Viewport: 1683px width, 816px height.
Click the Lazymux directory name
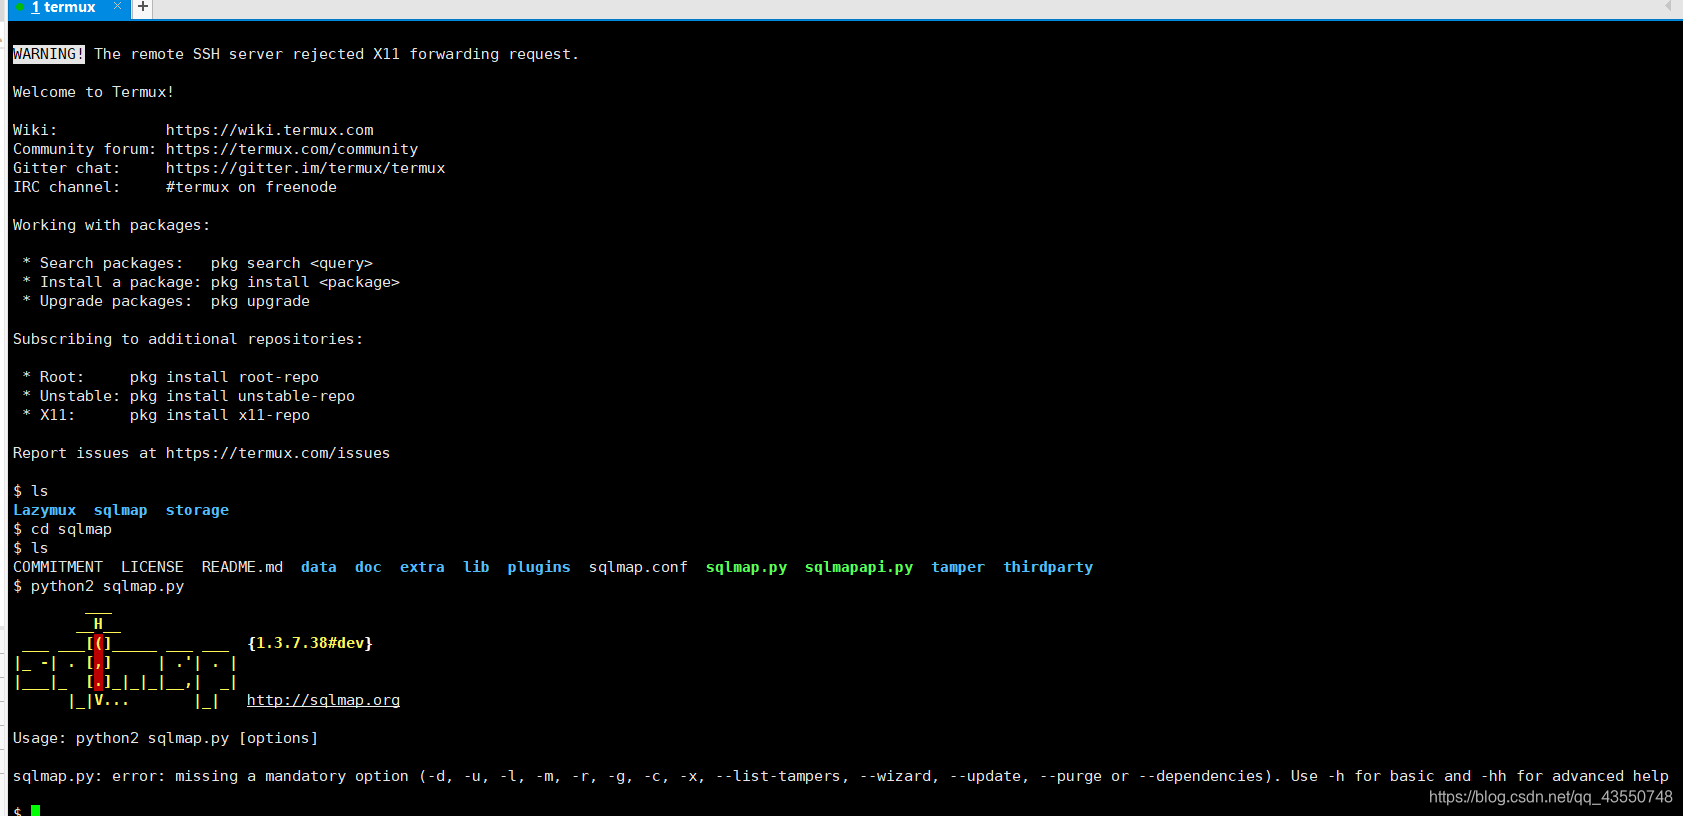44,510
